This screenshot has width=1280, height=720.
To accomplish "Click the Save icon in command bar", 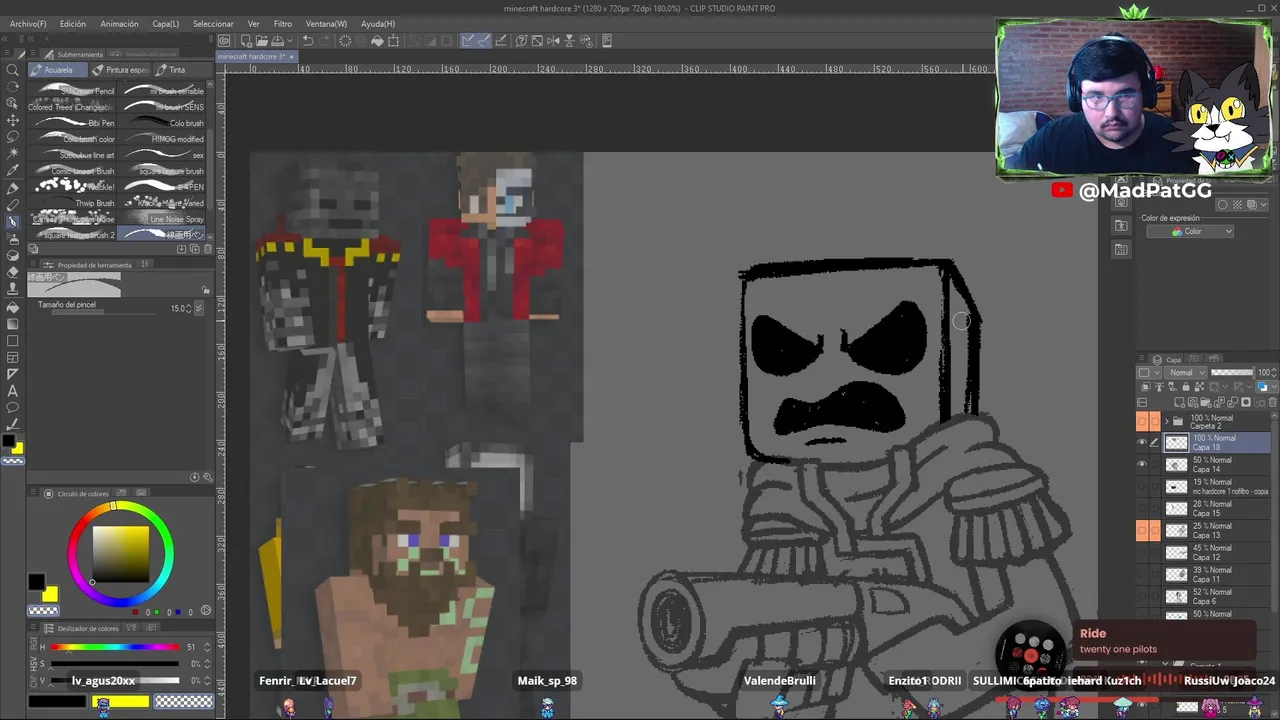I will coord(276,41).
